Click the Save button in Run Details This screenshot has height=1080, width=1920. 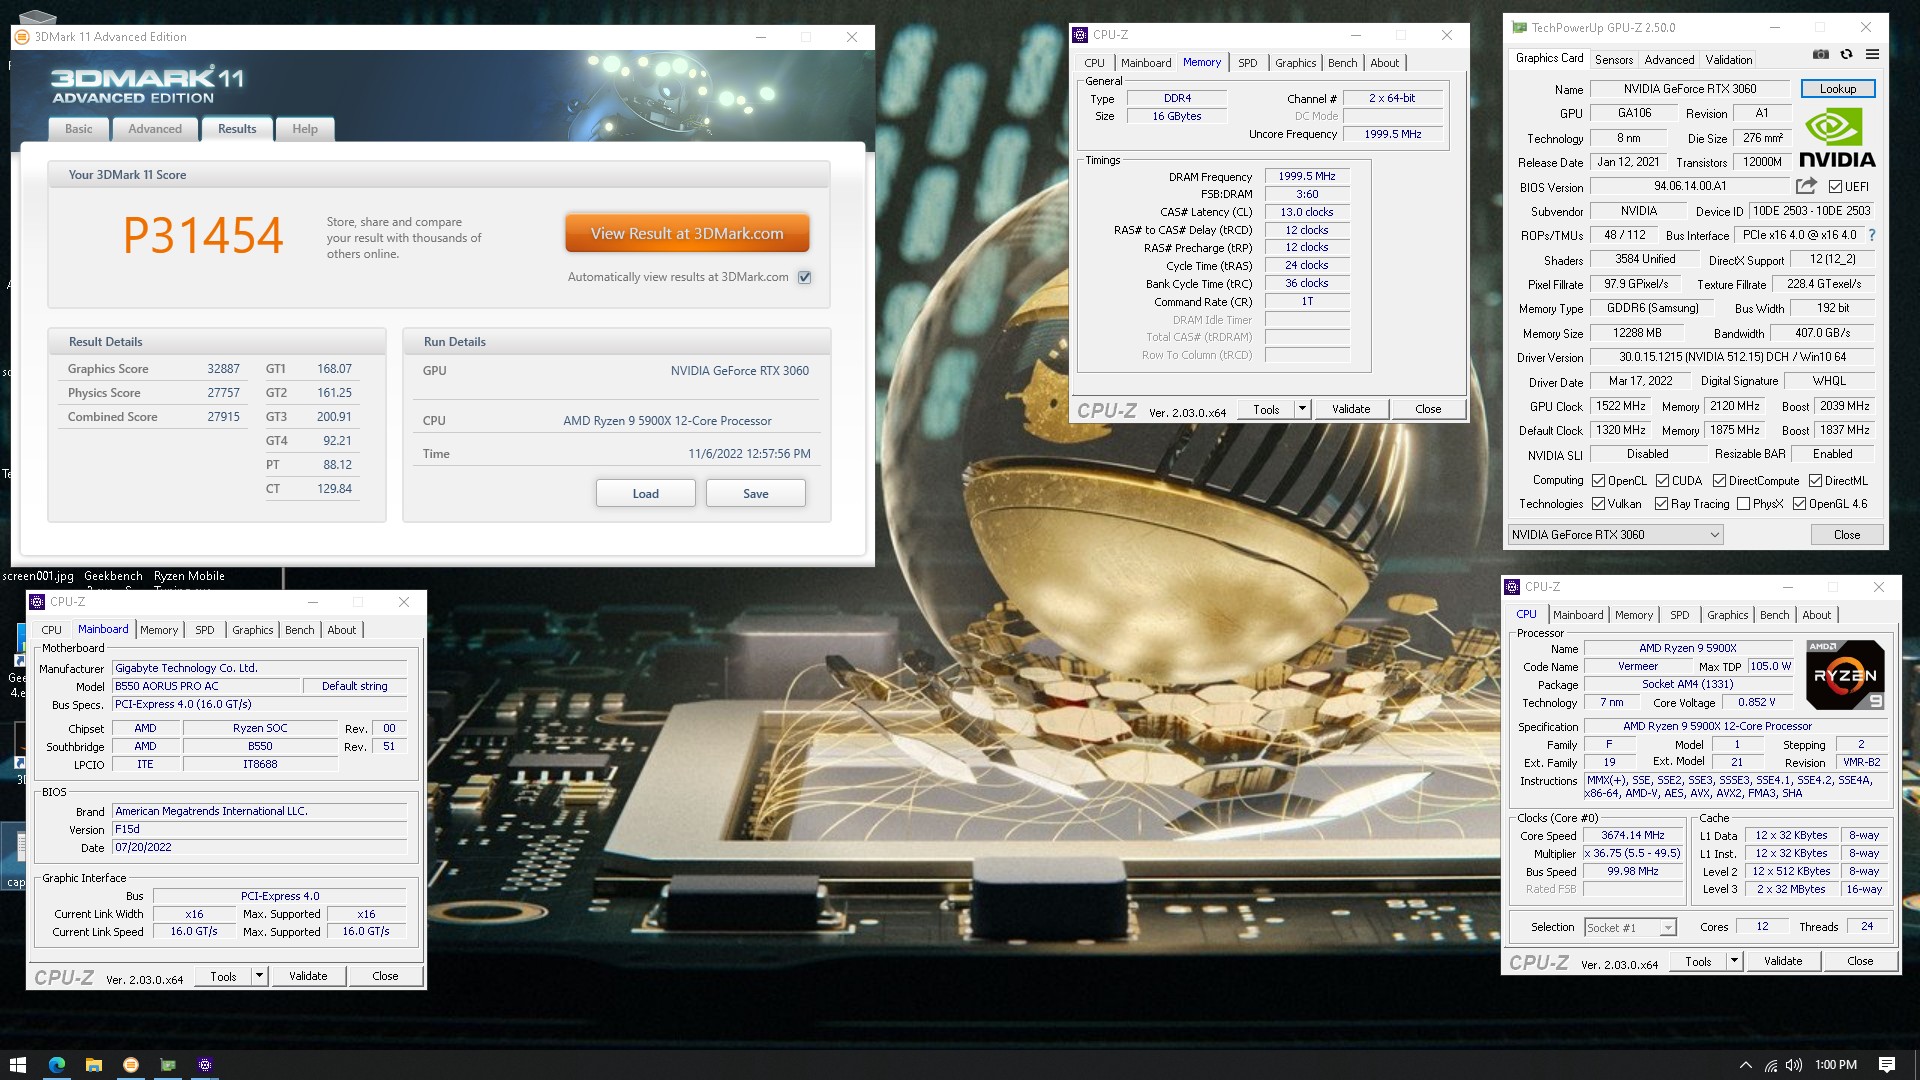pos(755,493)
